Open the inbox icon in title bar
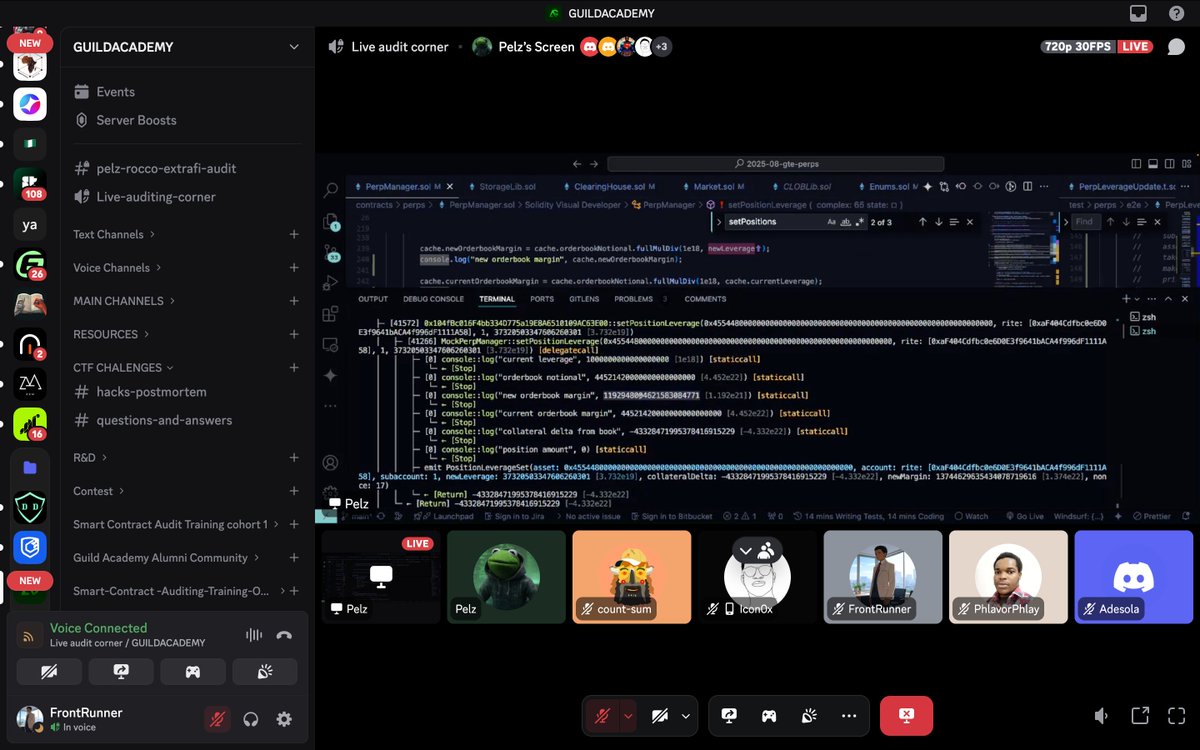Image resolution: width=1200 pixels, height=750 pixels. (x=1138, y=13)
